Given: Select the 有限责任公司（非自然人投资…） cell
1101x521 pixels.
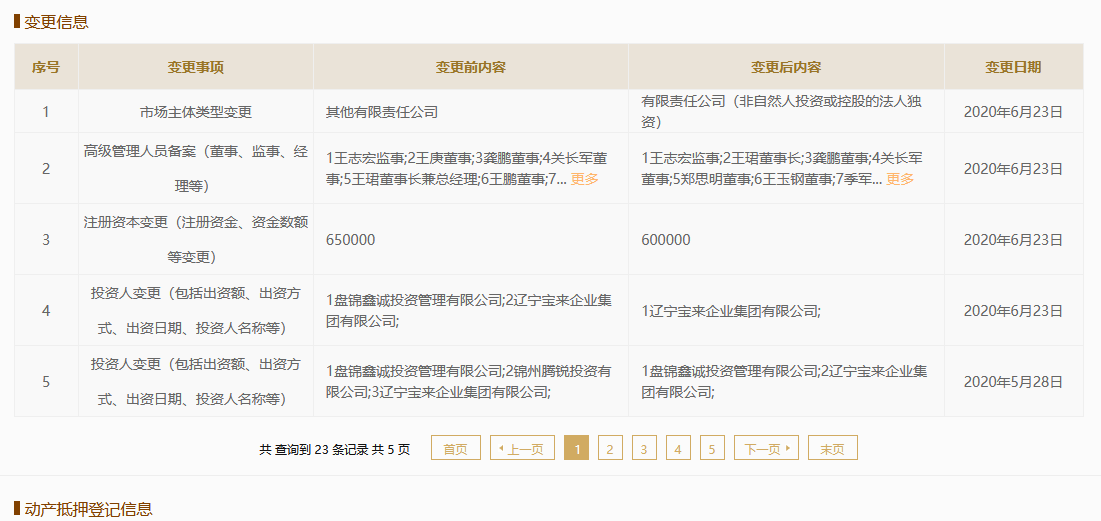Looking at the screenshot, I should [x=786, y=111].
